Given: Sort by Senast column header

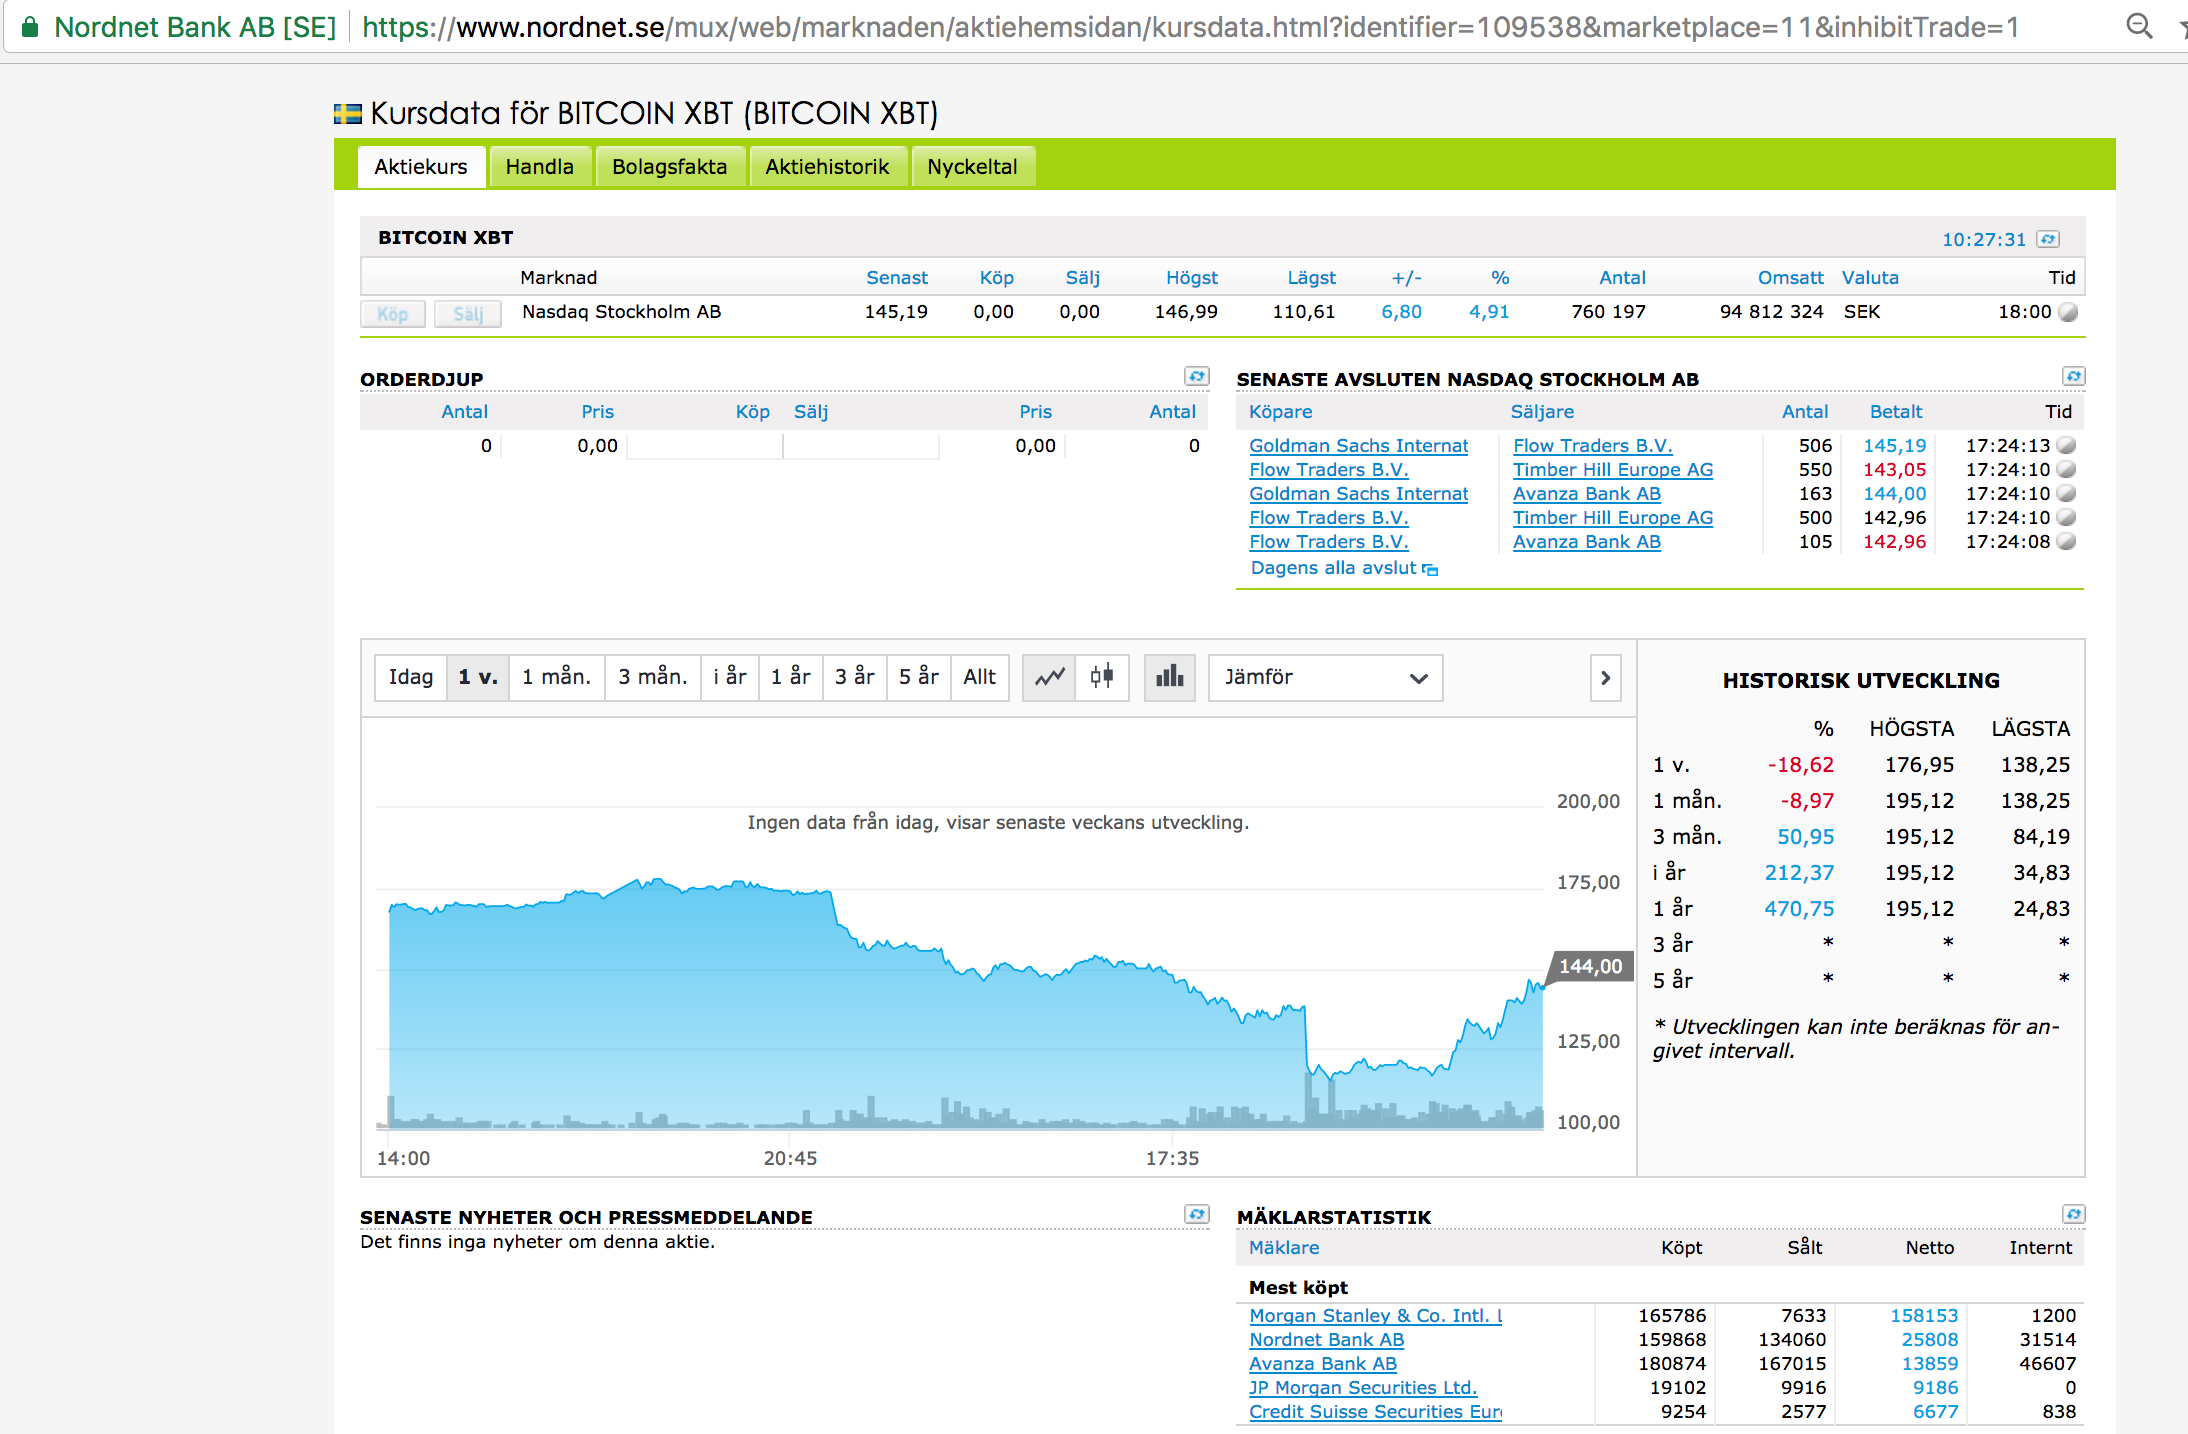Looking at the screenshot, I should [896, 278].
